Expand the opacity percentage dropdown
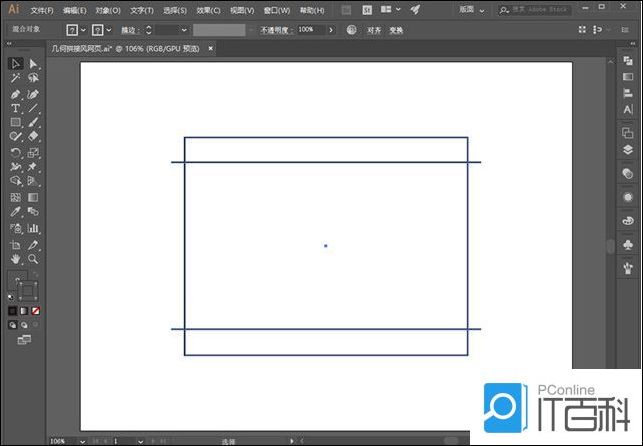The height and width of the screenshot is (446, 643). [334, 30]
